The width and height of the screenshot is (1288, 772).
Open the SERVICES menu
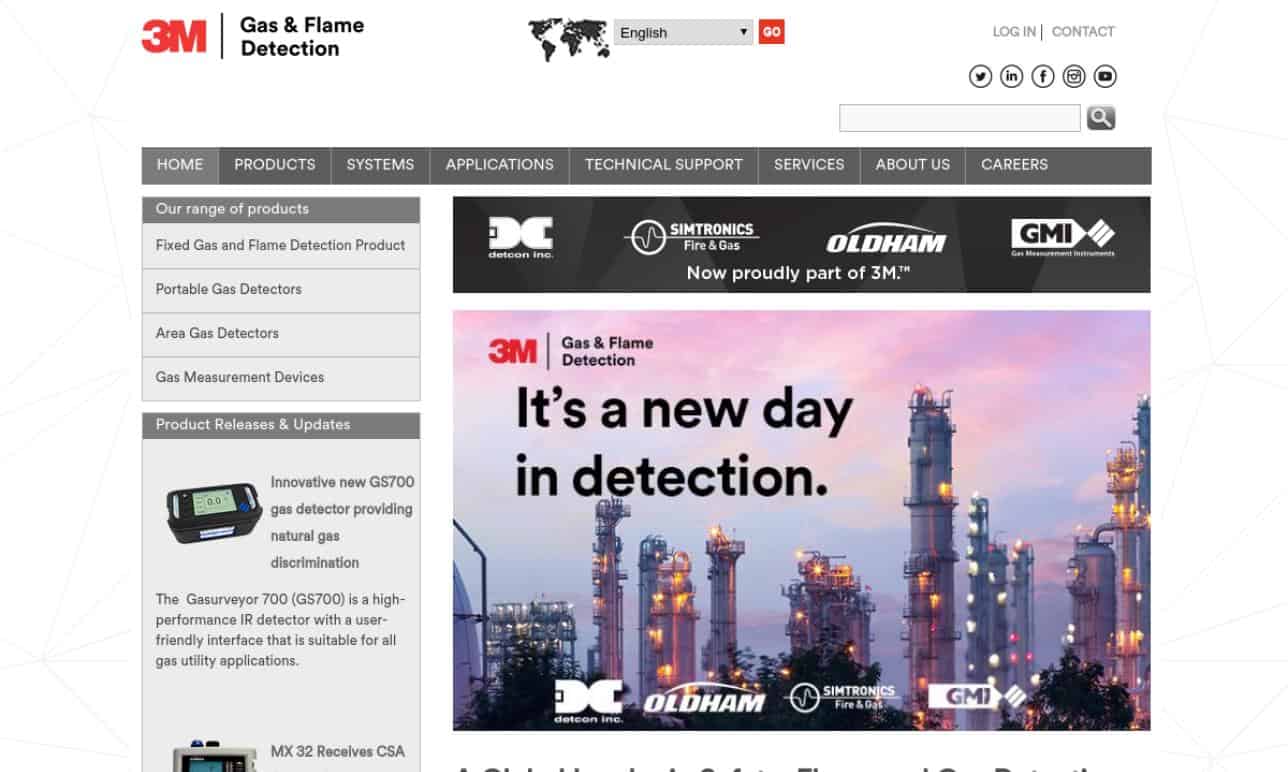pos(809,165)
